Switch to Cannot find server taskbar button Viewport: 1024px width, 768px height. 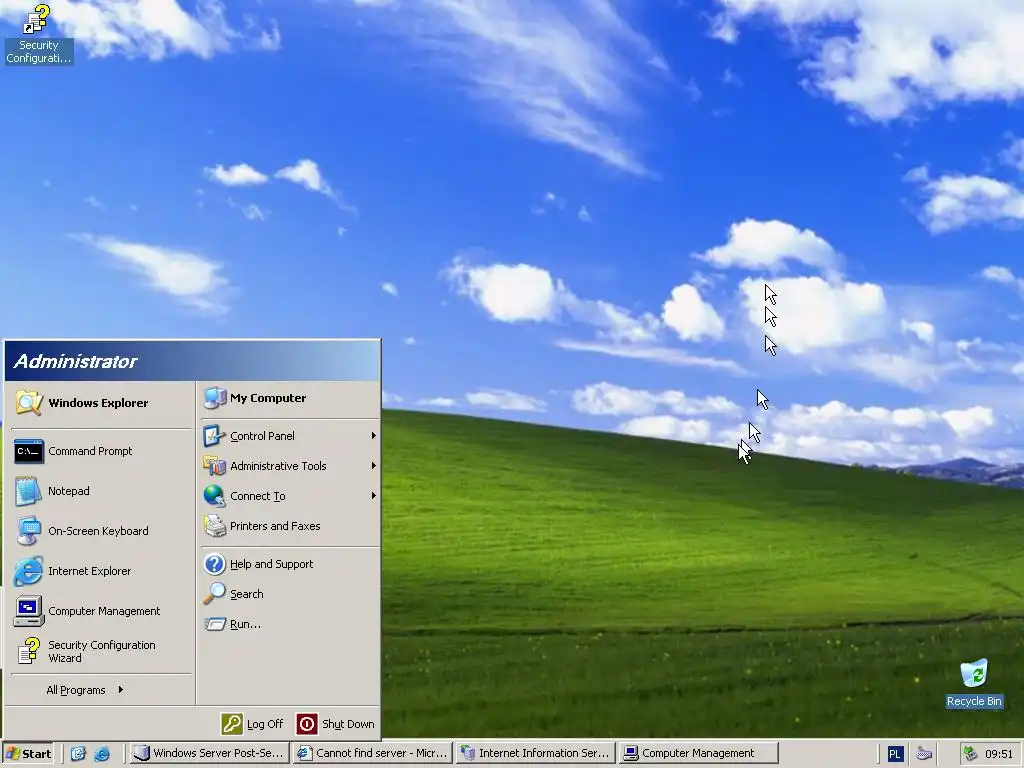click(x=372, y=754)
